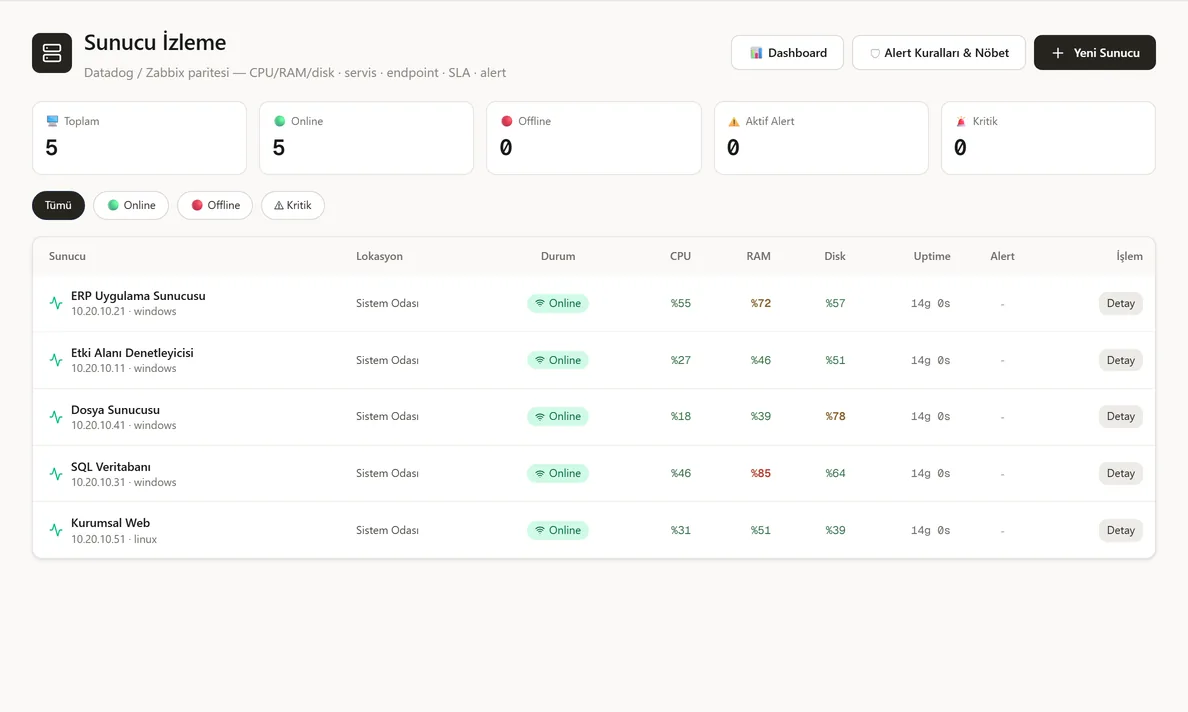Click wifi icon in Kurumsal Web status
The width and height of the screenshot is (1188, 712).
tap(540, 530)
